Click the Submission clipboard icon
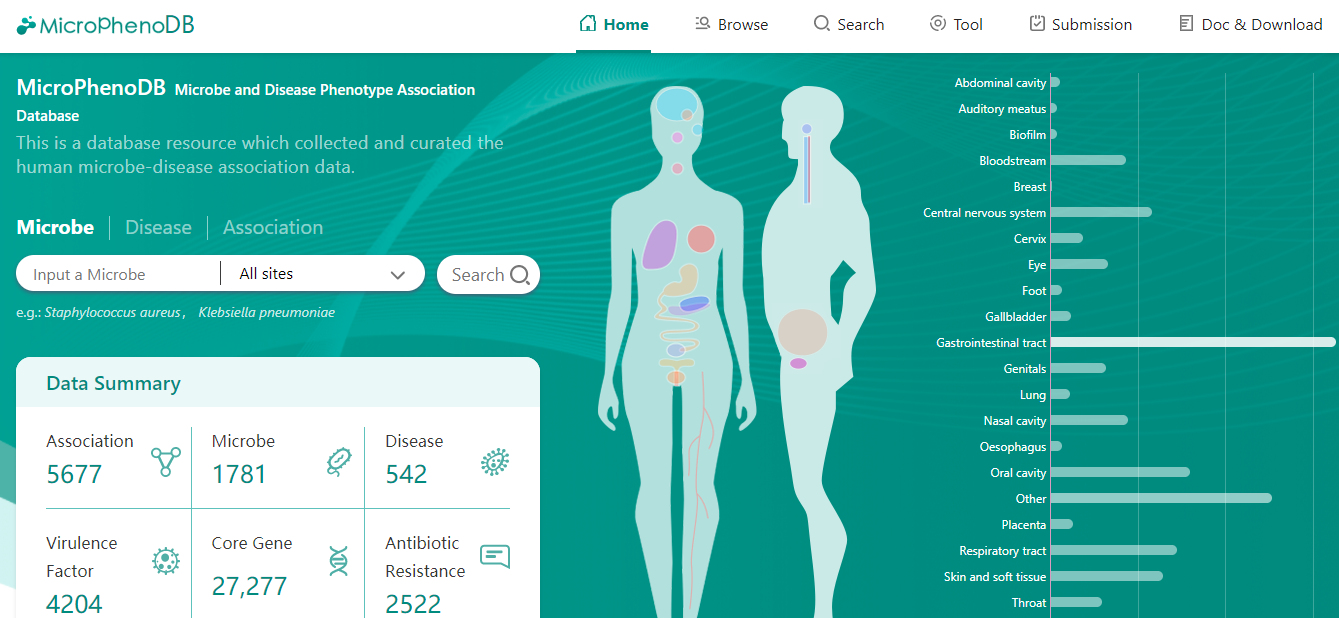The height and width of the screenshot is (618, 1339). point(1037,23)
